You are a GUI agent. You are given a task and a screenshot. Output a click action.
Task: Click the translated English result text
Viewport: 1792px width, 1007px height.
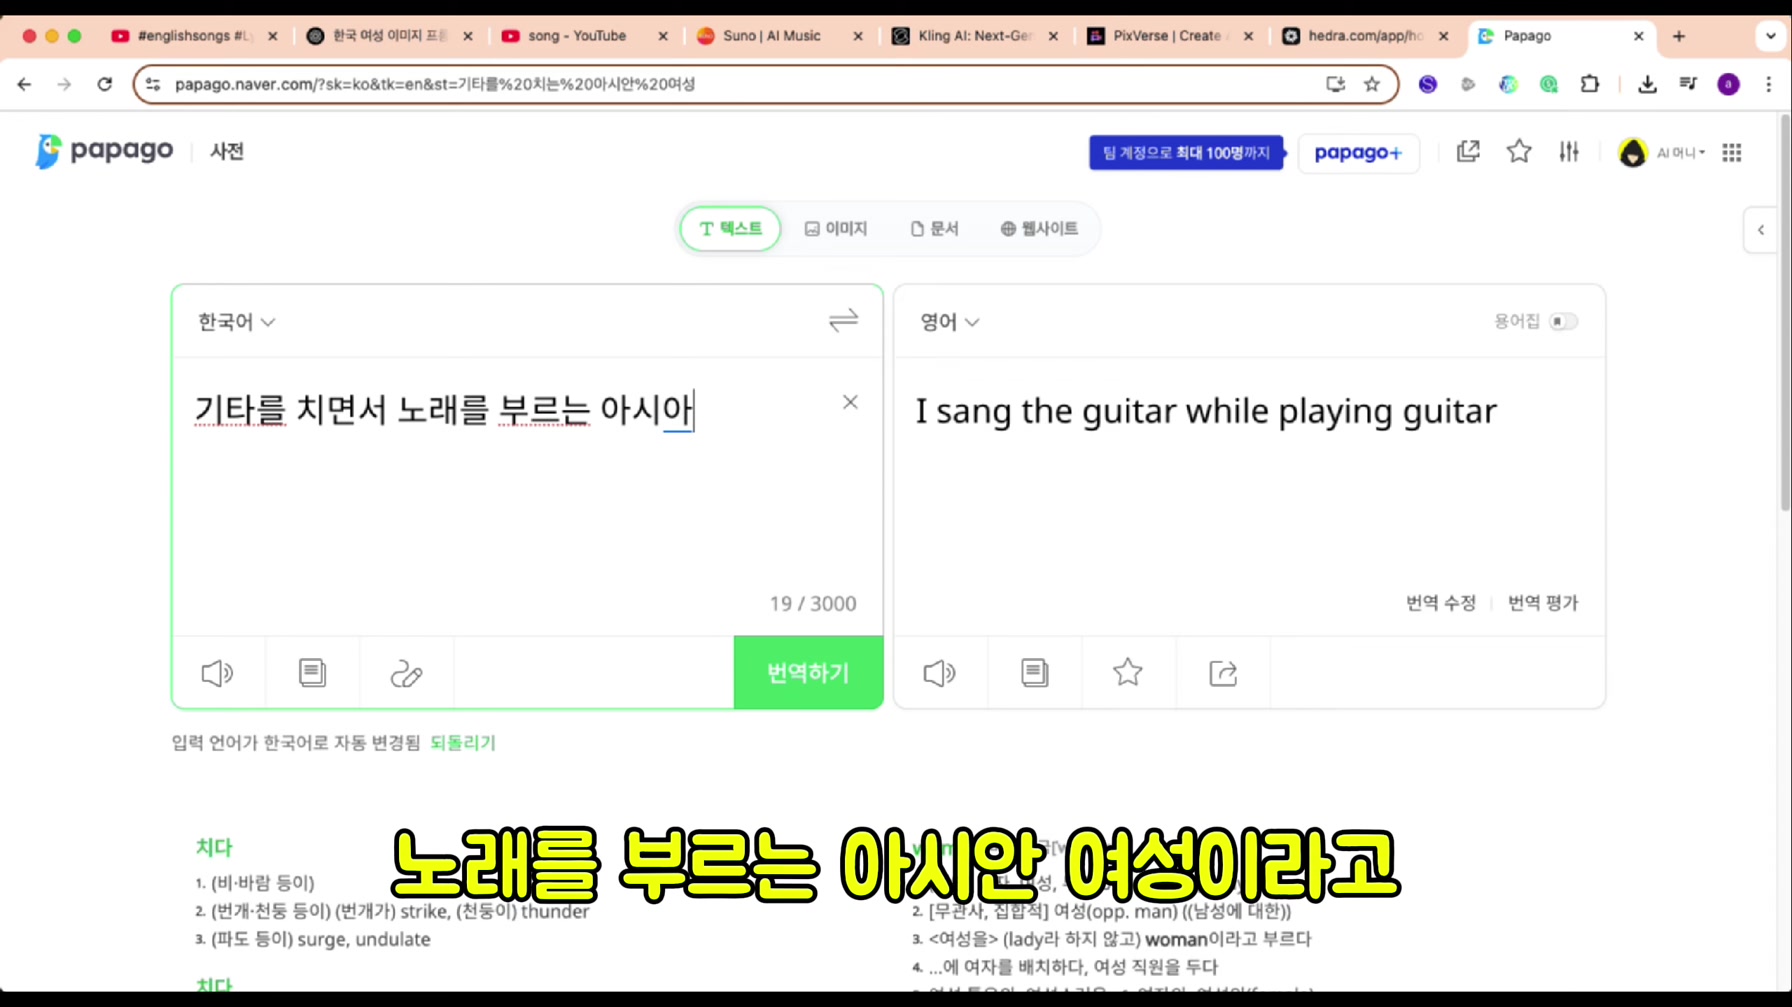(1206, 411)
